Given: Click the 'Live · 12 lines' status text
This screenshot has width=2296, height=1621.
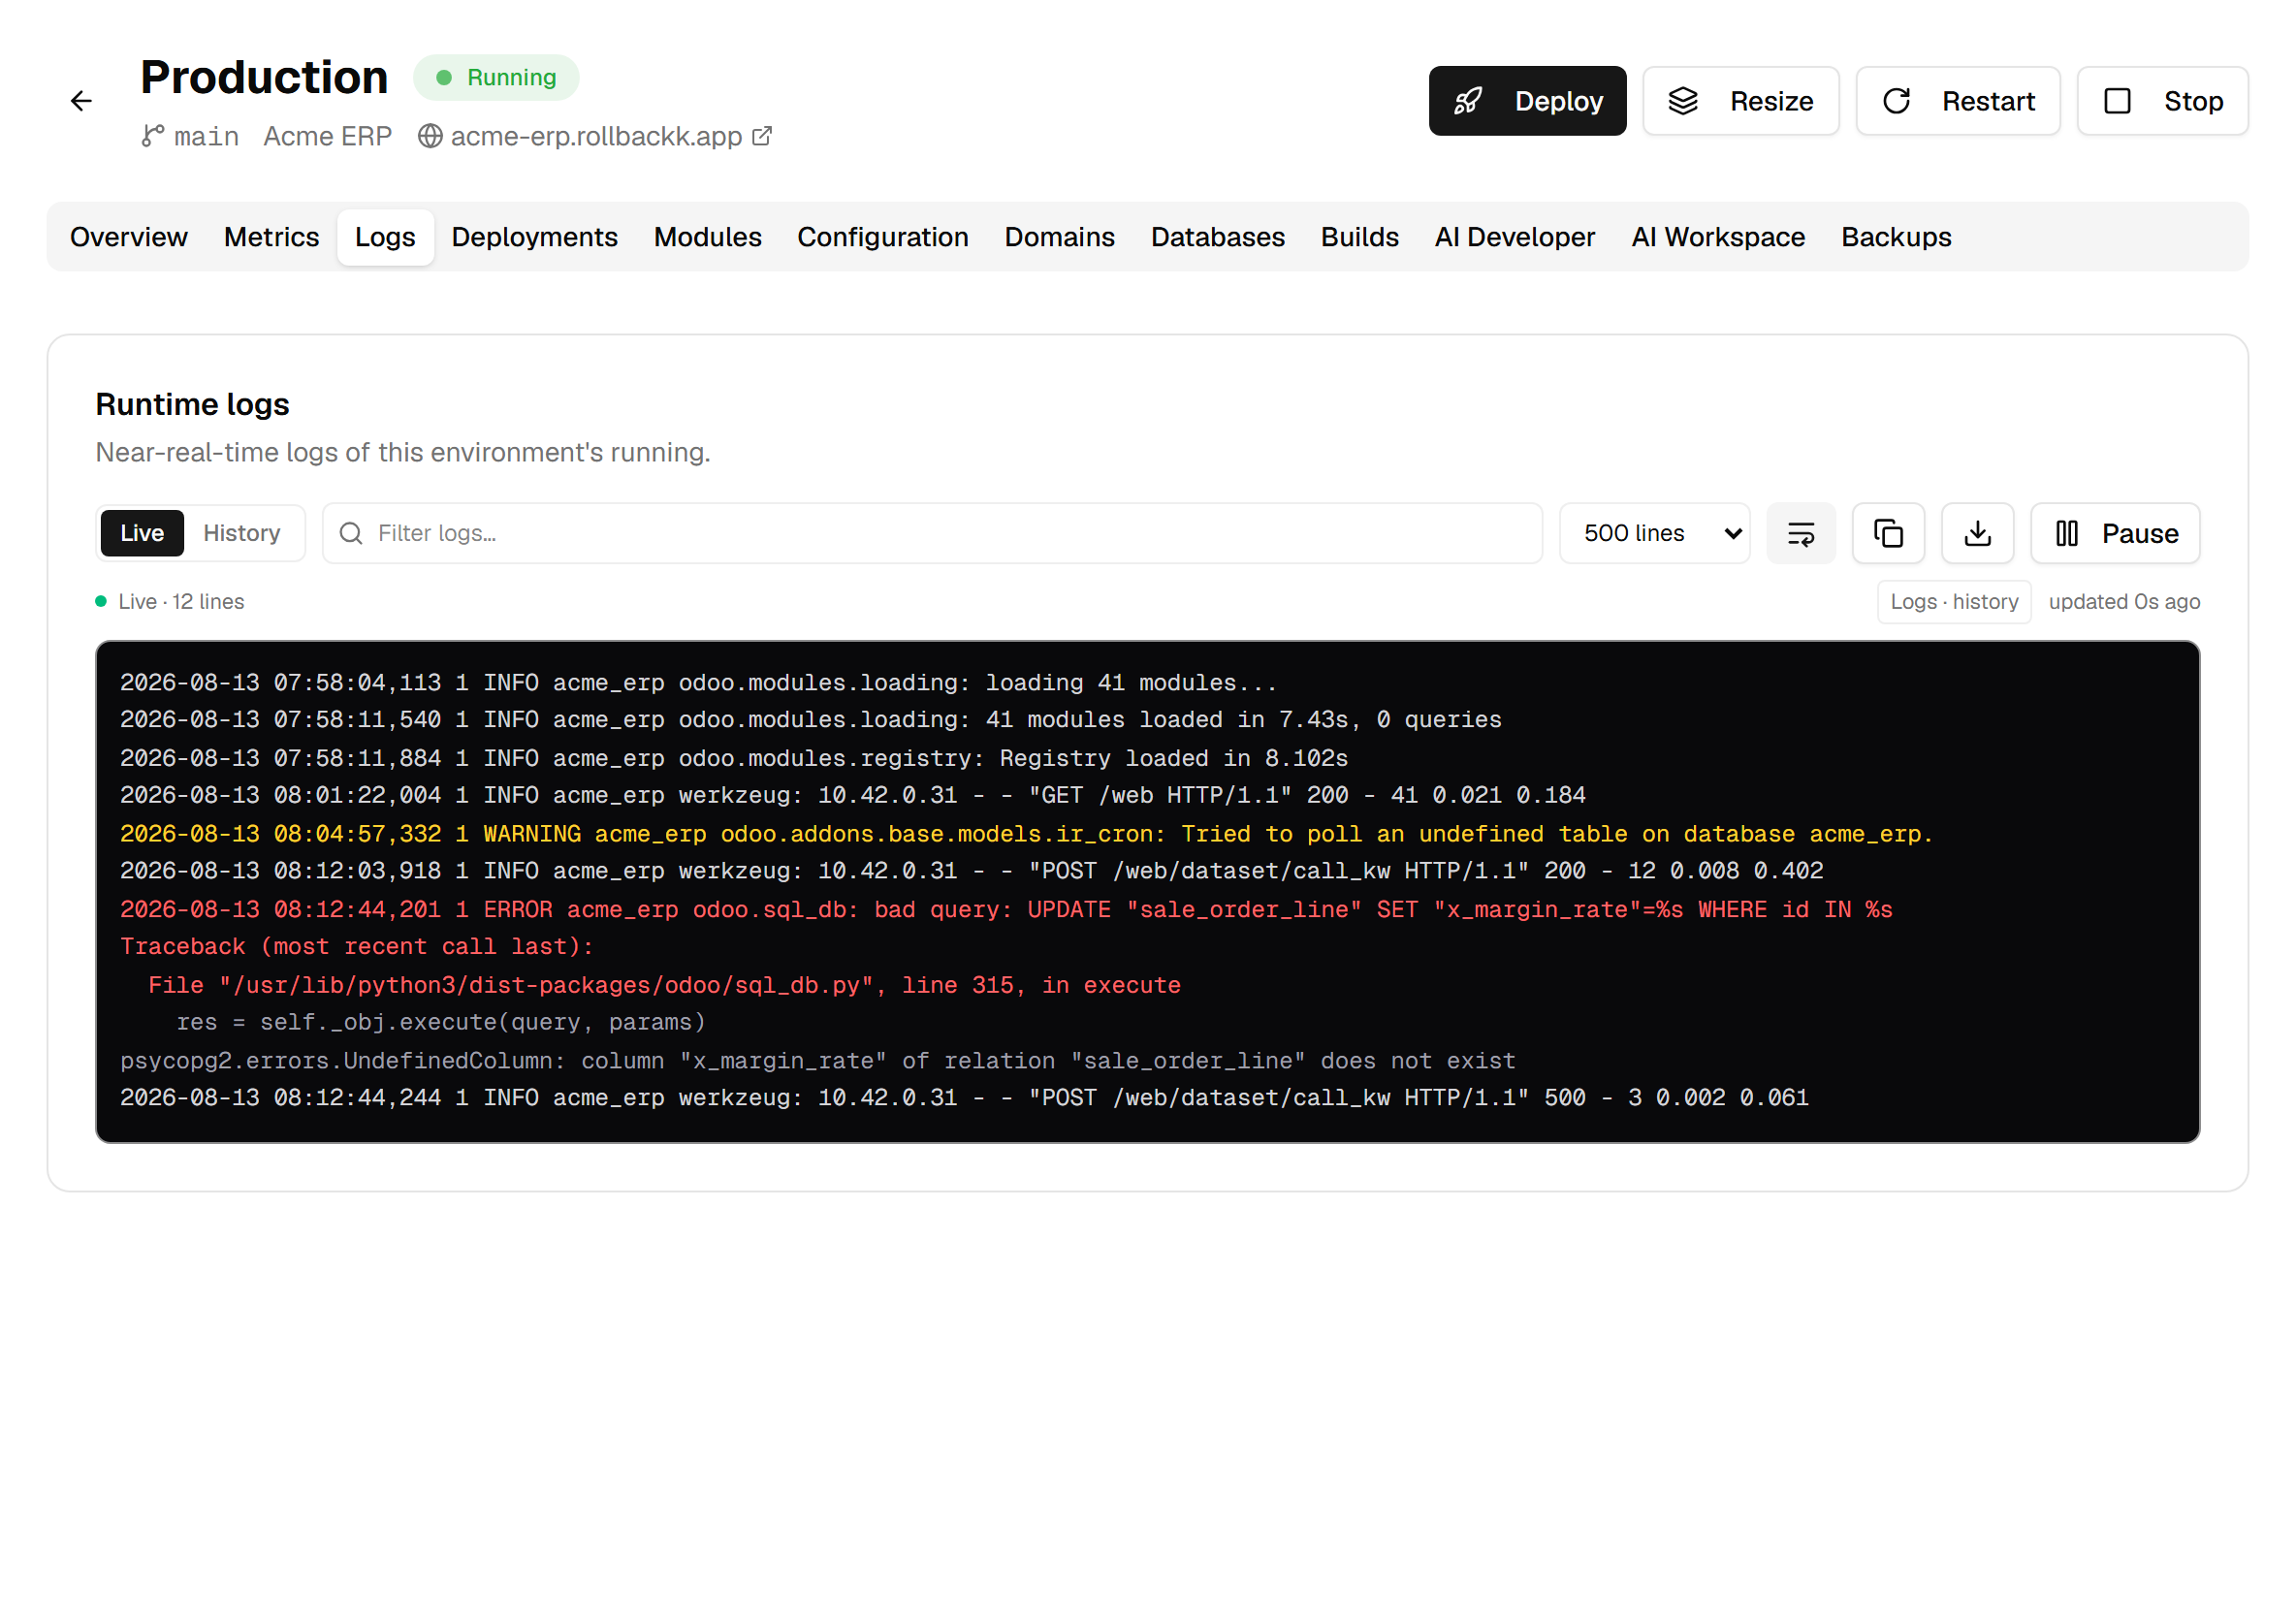Looking at the screenshot, I should tap(181, 602).
